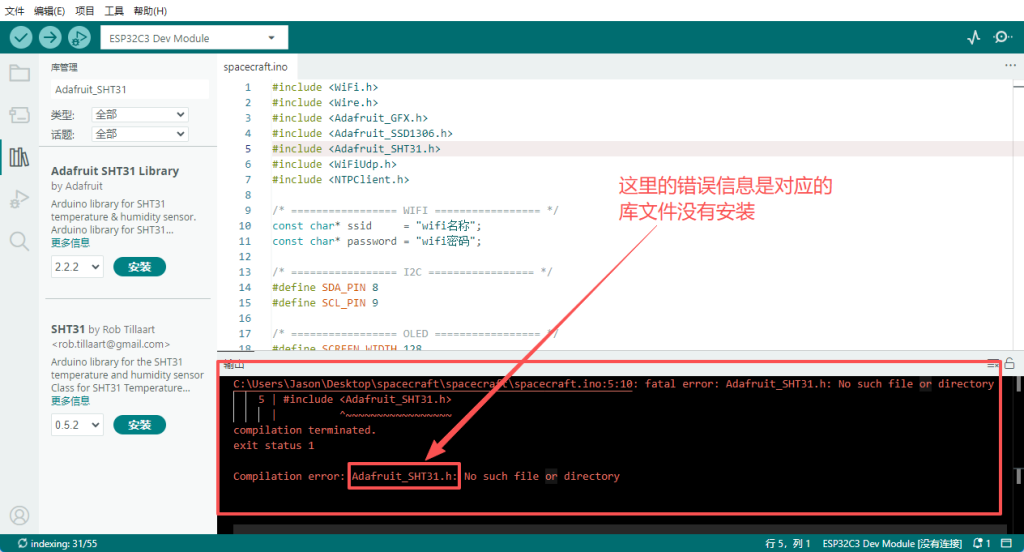Expand the ESP32C3 Dev Module board selector
Viewport: 1024px width, 552px height.
pos(194,38)
